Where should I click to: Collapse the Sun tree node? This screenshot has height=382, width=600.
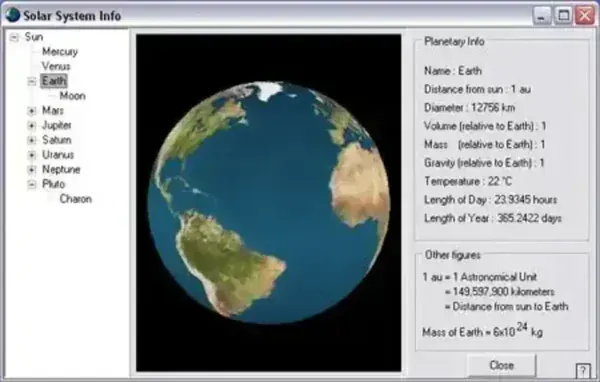(x=14, y=38)
